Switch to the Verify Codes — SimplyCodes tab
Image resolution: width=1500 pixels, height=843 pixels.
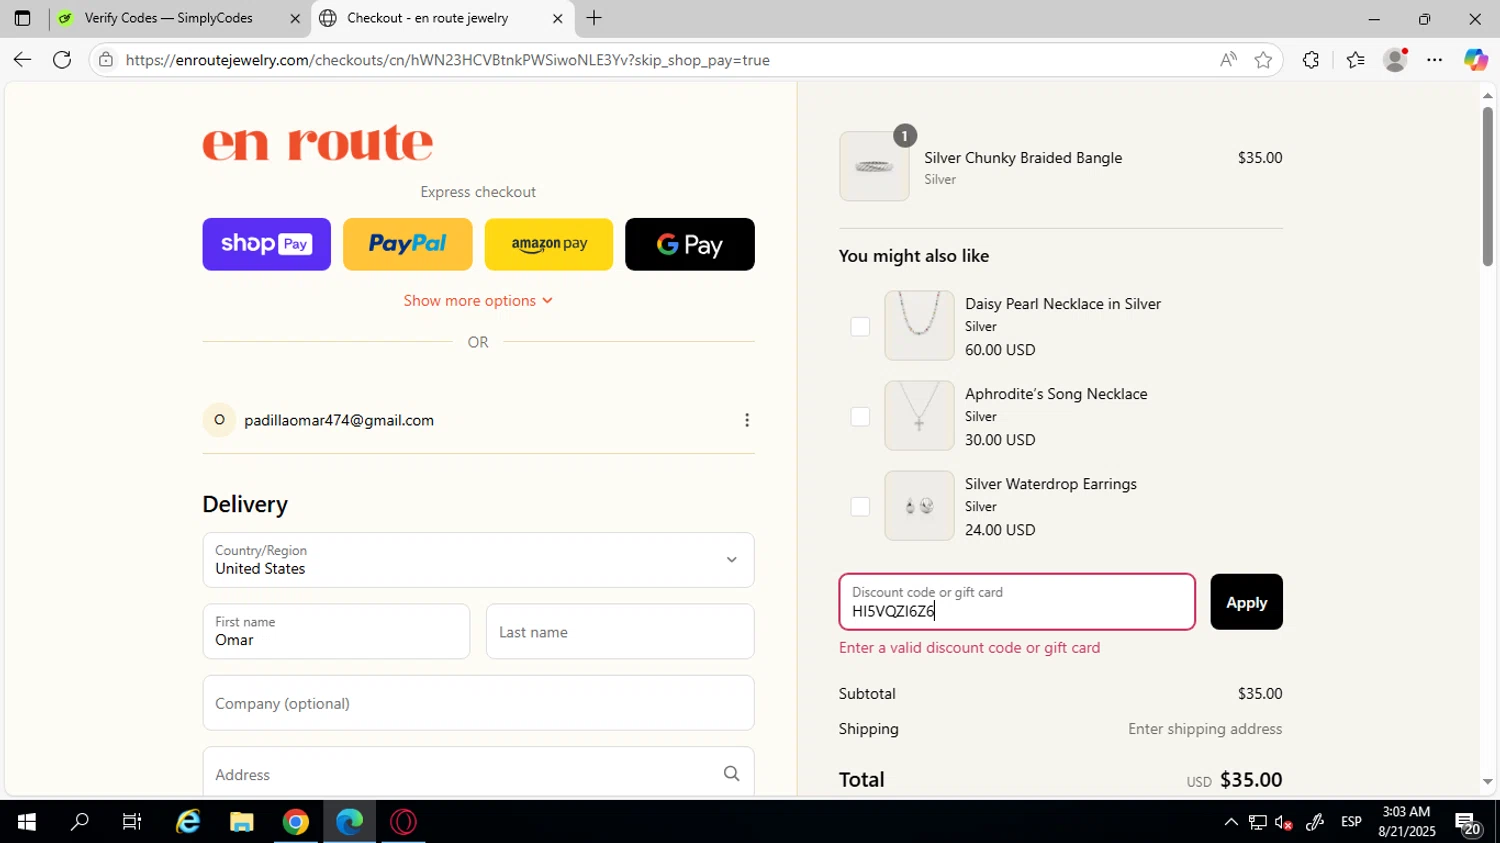click(x=180, y=18)
